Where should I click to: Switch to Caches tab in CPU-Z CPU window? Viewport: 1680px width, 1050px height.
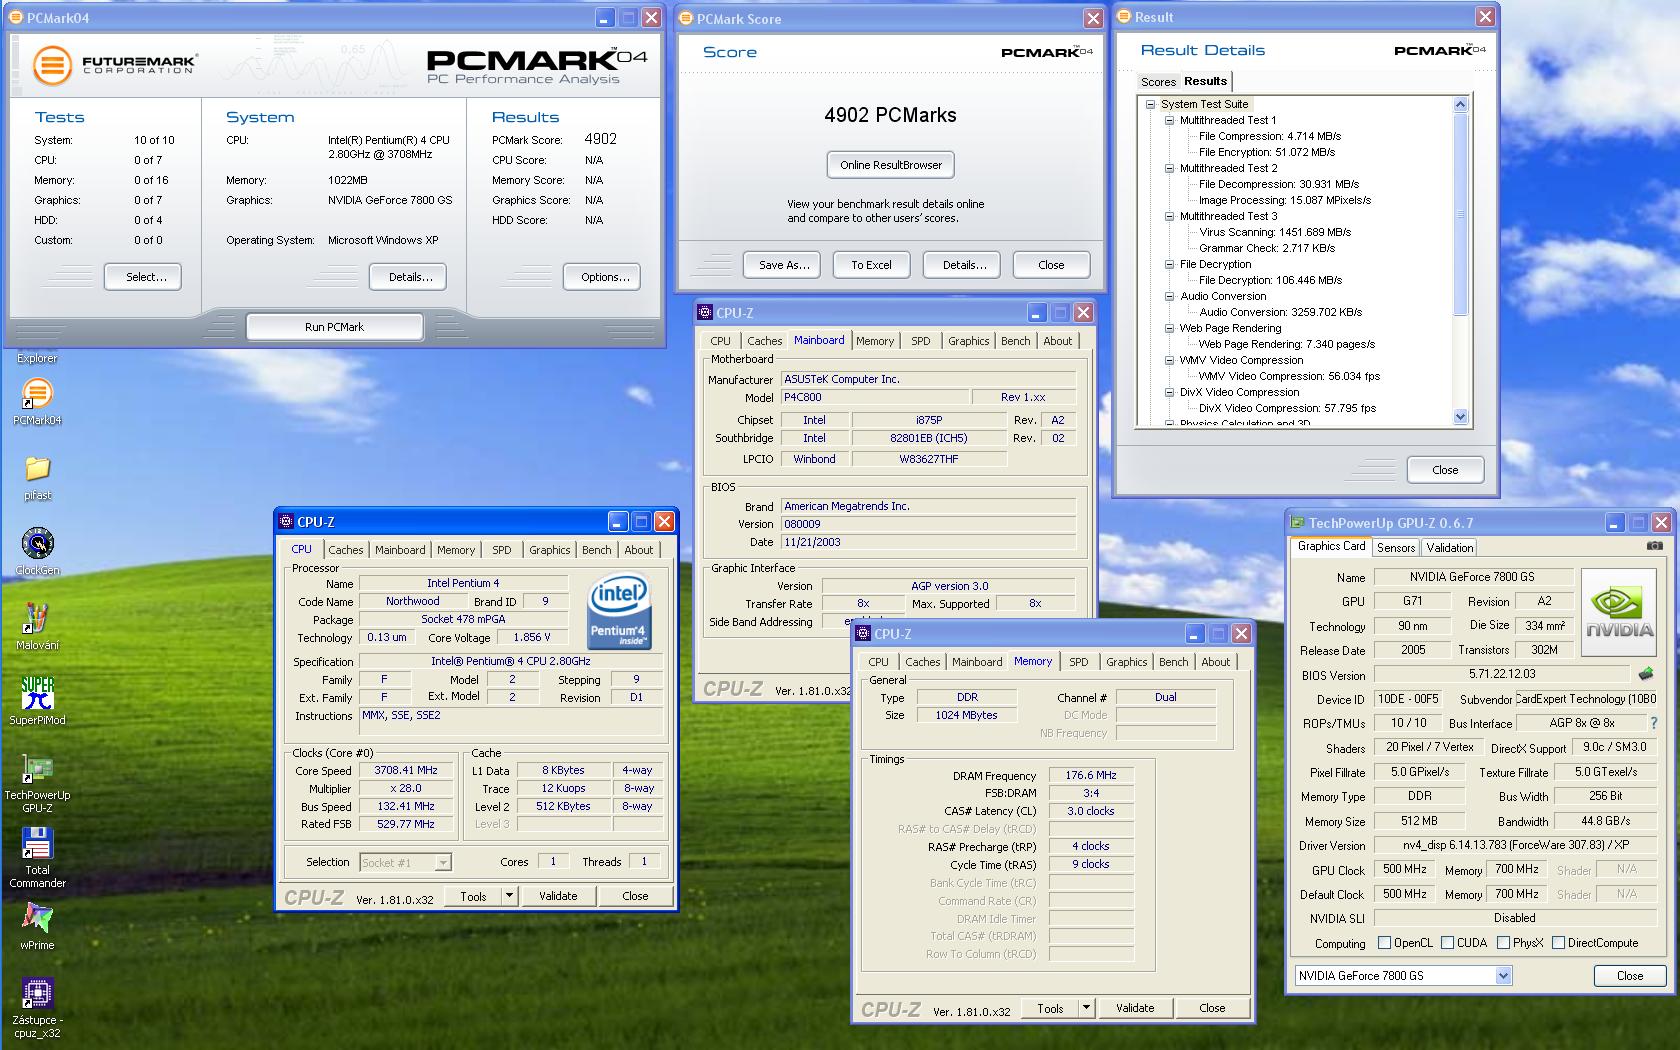click(346, 550)
